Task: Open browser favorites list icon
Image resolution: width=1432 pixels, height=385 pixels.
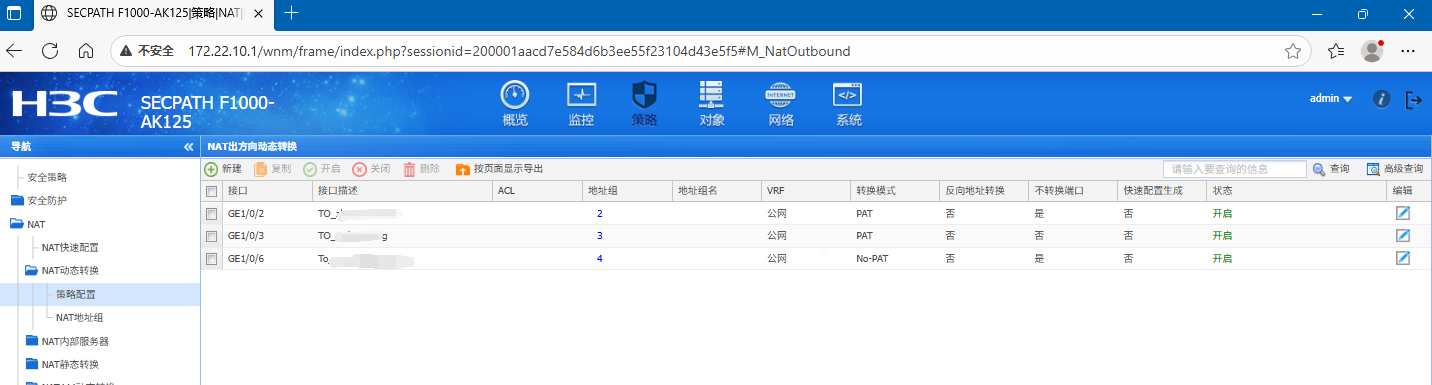Action: [1336, 50]
